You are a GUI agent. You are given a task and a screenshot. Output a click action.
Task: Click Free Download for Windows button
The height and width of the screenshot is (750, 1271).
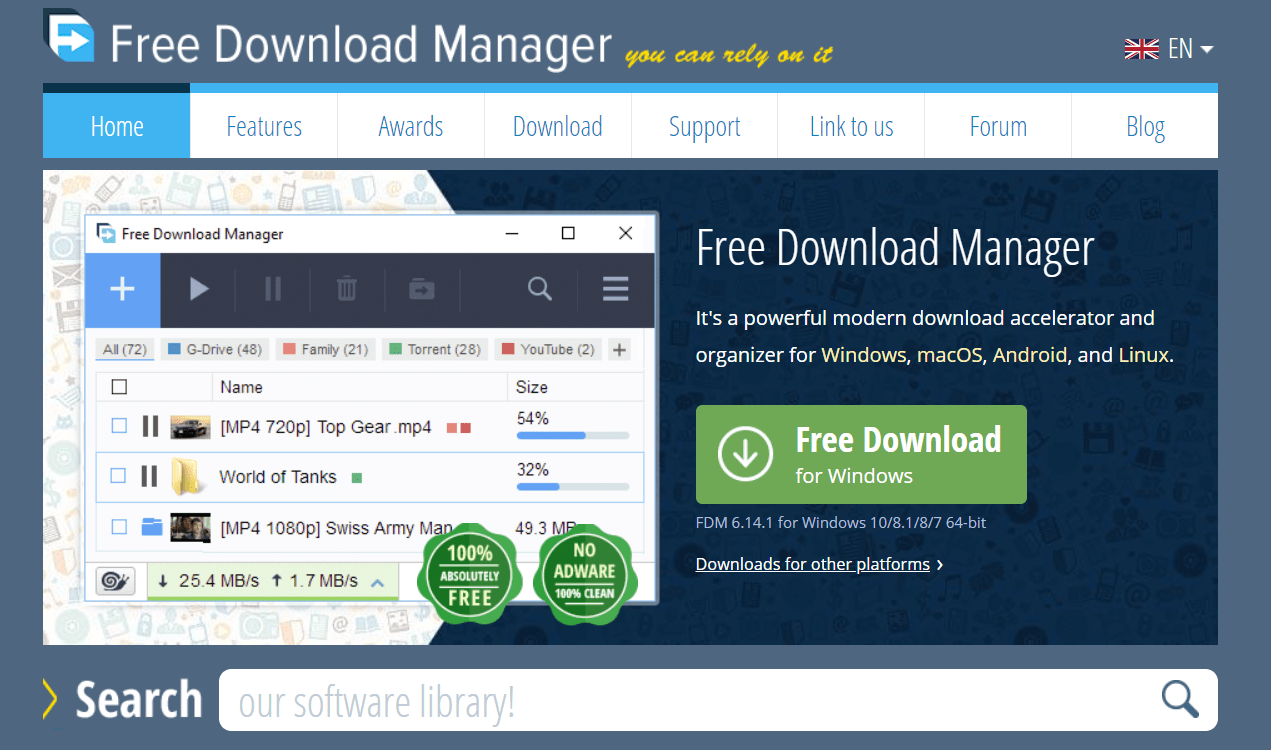coord(861,454)
